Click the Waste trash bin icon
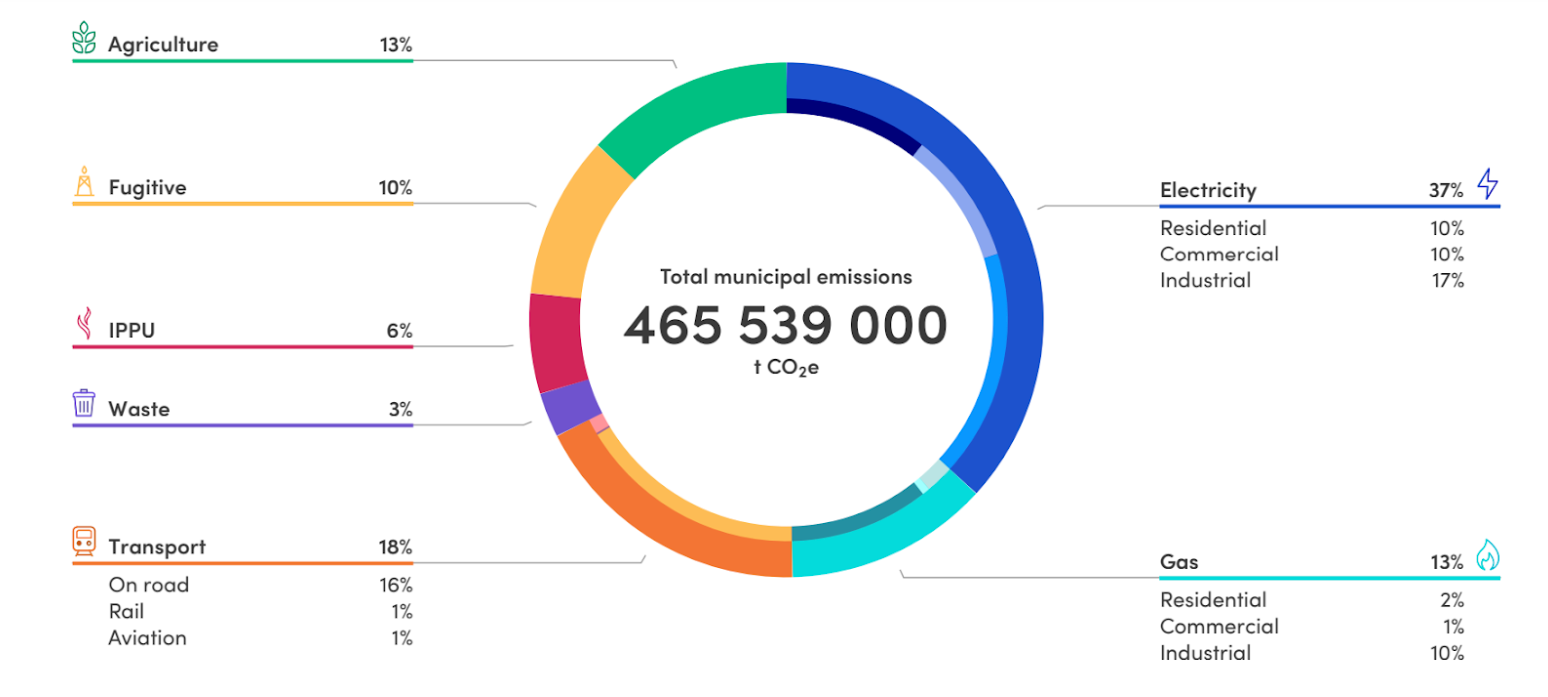Image resolution: width=1548 pixels, height=697 pixels. click(x=85, y=404)
